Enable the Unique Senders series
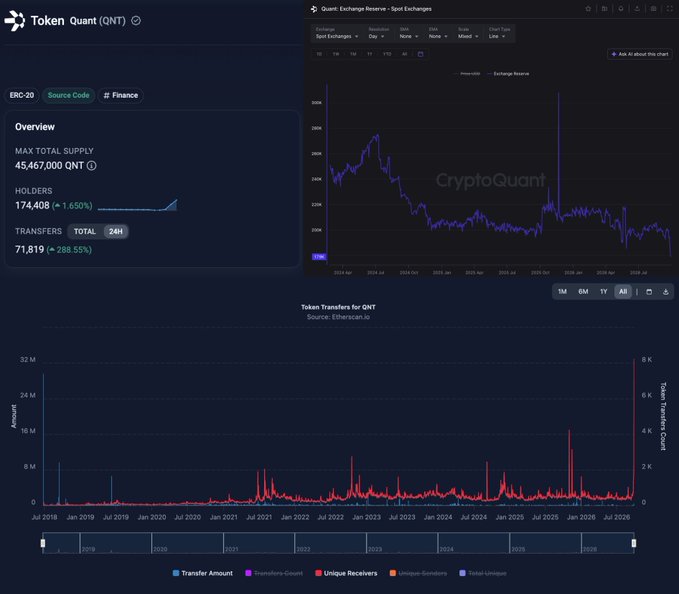 point(418,573)
